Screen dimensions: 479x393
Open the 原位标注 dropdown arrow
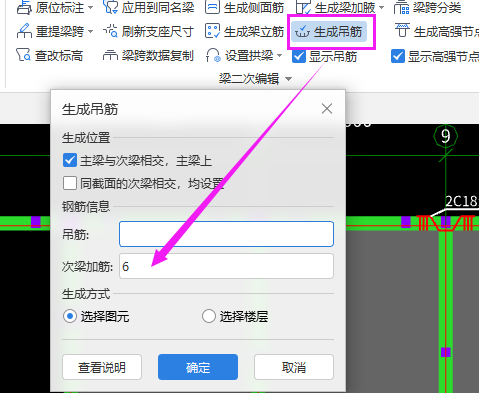(91, 8)
